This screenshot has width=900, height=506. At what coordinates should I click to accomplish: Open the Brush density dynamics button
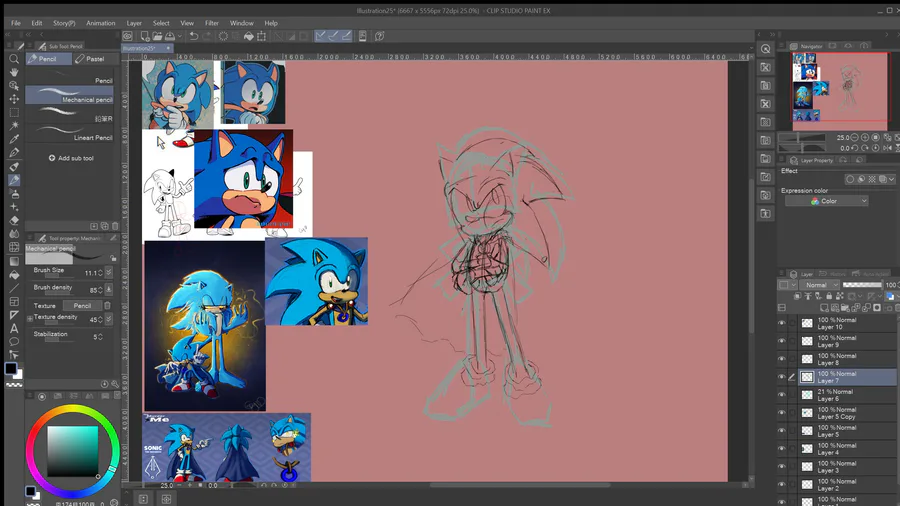108,289
